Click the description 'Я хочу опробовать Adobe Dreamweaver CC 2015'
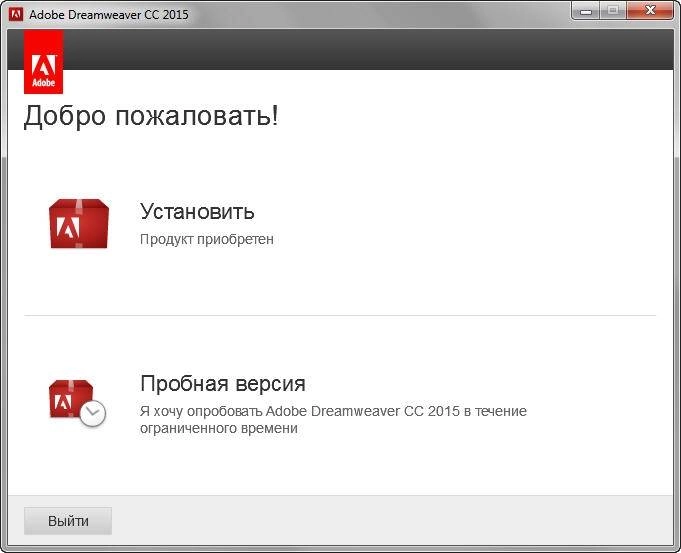Screen dimensions: 681x553 click(300, 411)
